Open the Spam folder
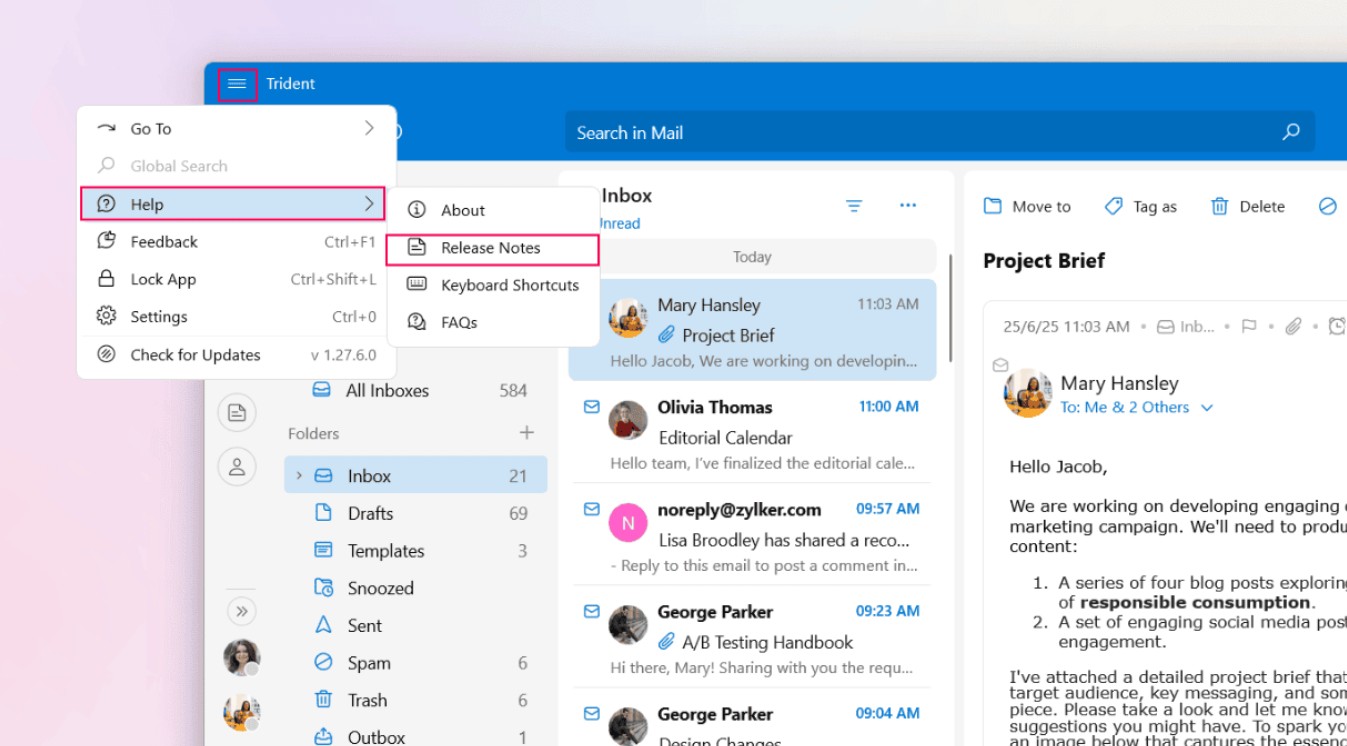 pyautogui.click(x=416, y=663)
